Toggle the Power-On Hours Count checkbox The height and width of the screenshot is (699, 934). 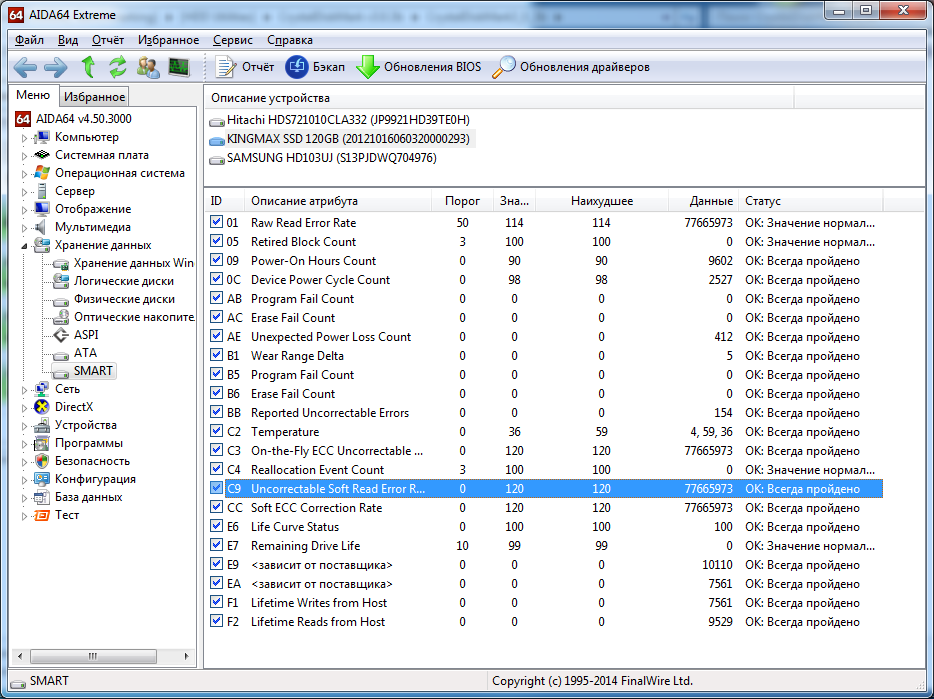click(216, 260)
